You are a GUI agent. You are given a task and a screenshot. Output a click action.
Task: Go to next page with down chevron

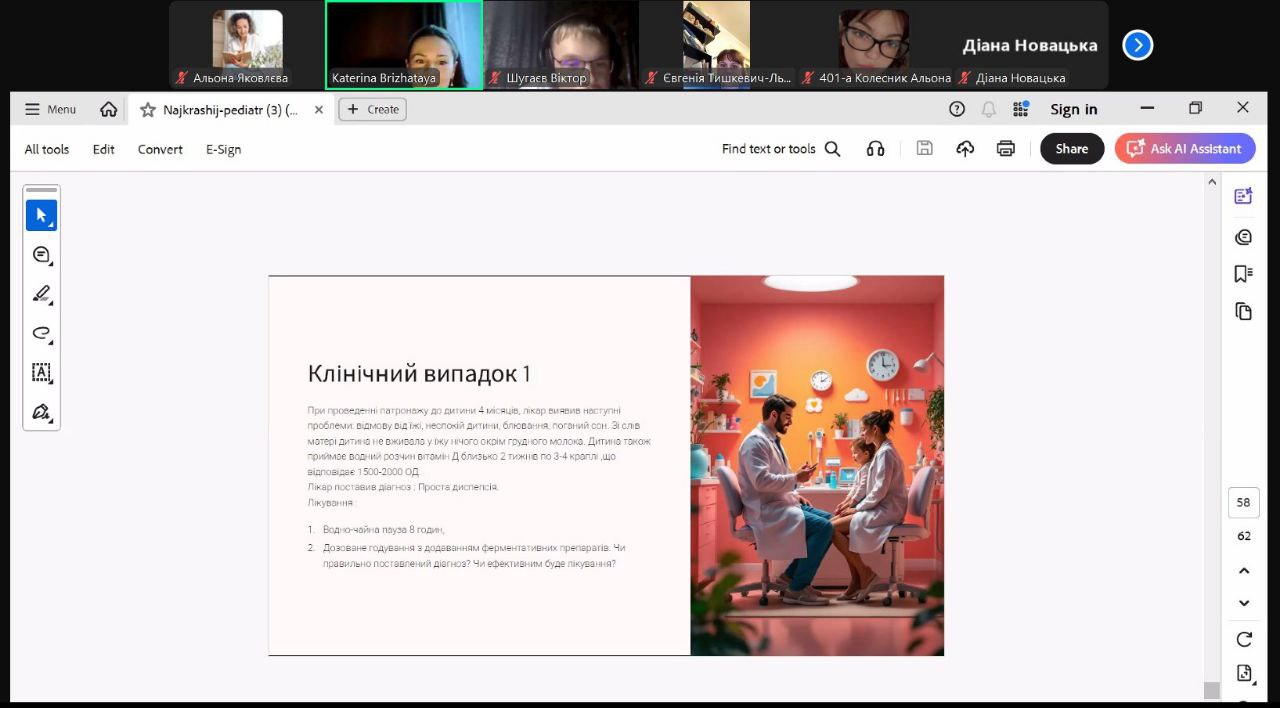pos(1244,603)
